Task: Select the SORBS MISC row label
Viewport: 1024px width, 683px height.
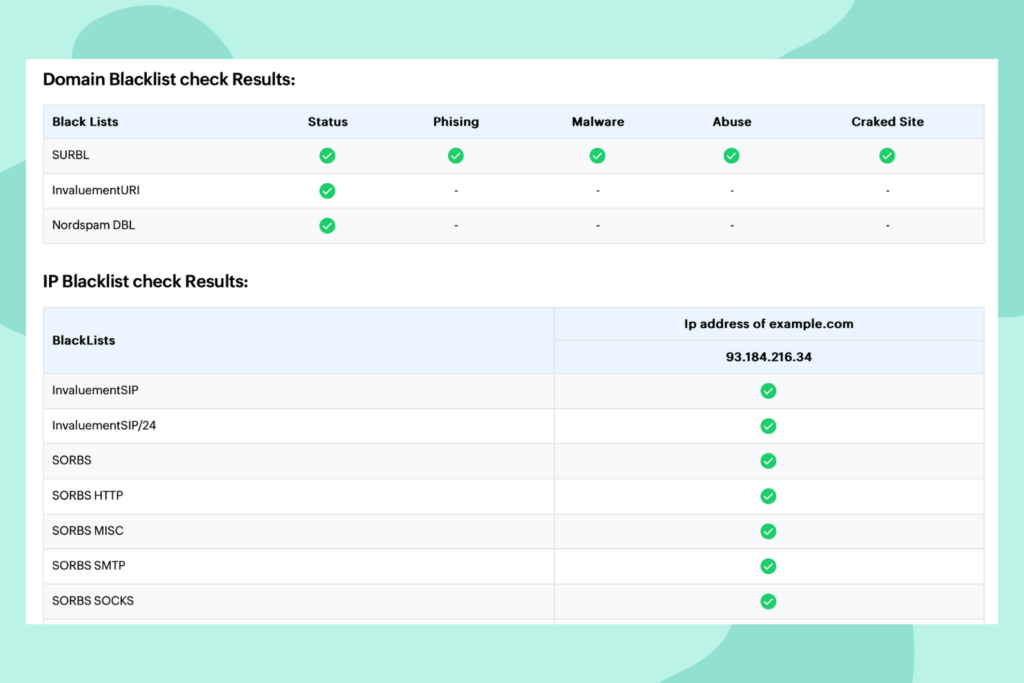Action: (x=88, y=531)
